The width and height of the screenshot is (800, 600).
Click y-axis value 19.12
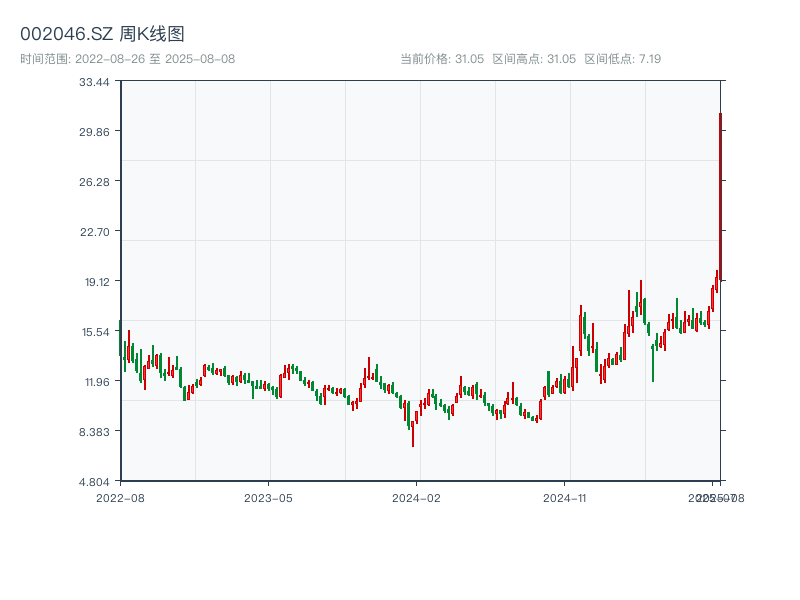pos(97,282)
